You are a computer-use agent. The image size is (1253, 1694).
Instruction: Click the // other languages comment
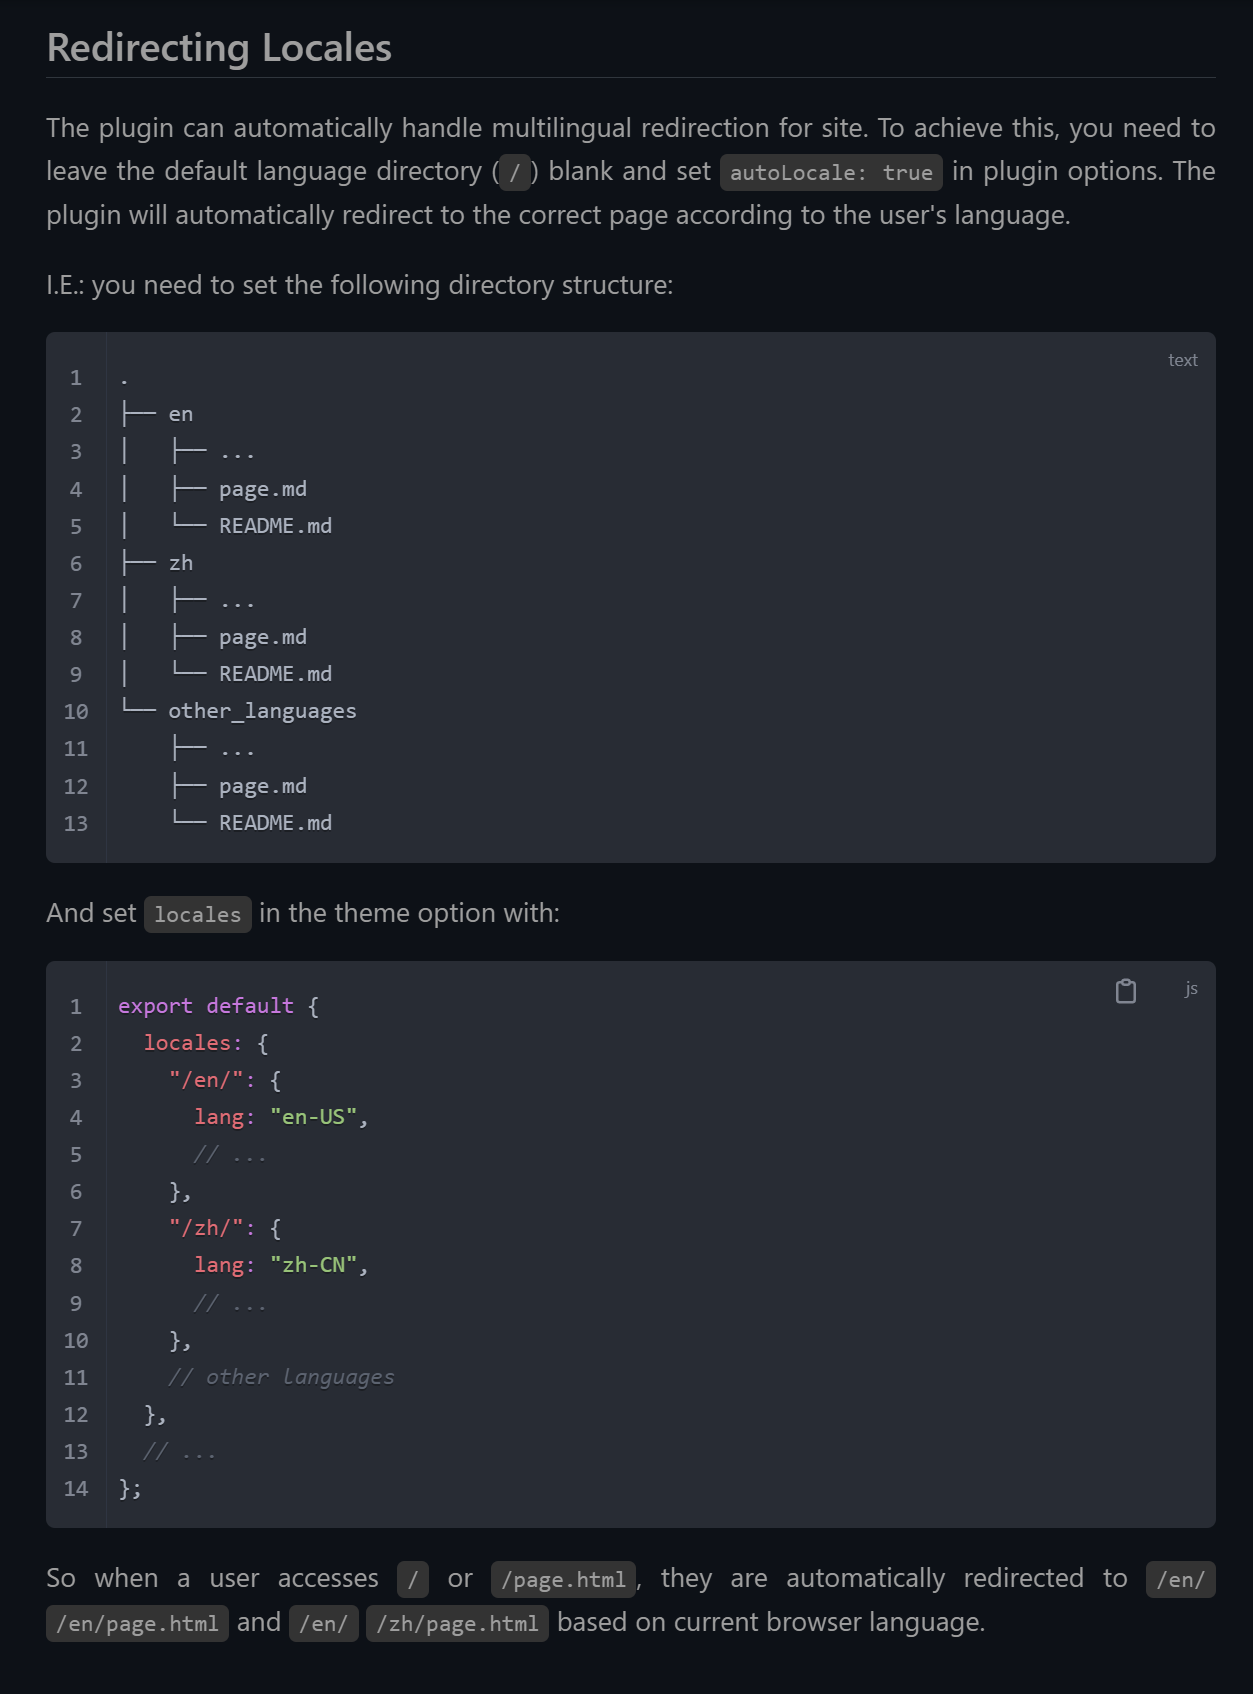(281, 1377)
